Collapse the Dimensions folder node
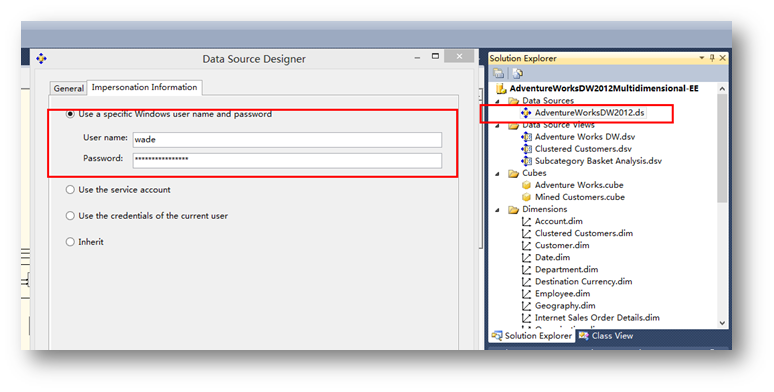Image resolution: width=774 pixels, height=392 pixels. (498, 209)
